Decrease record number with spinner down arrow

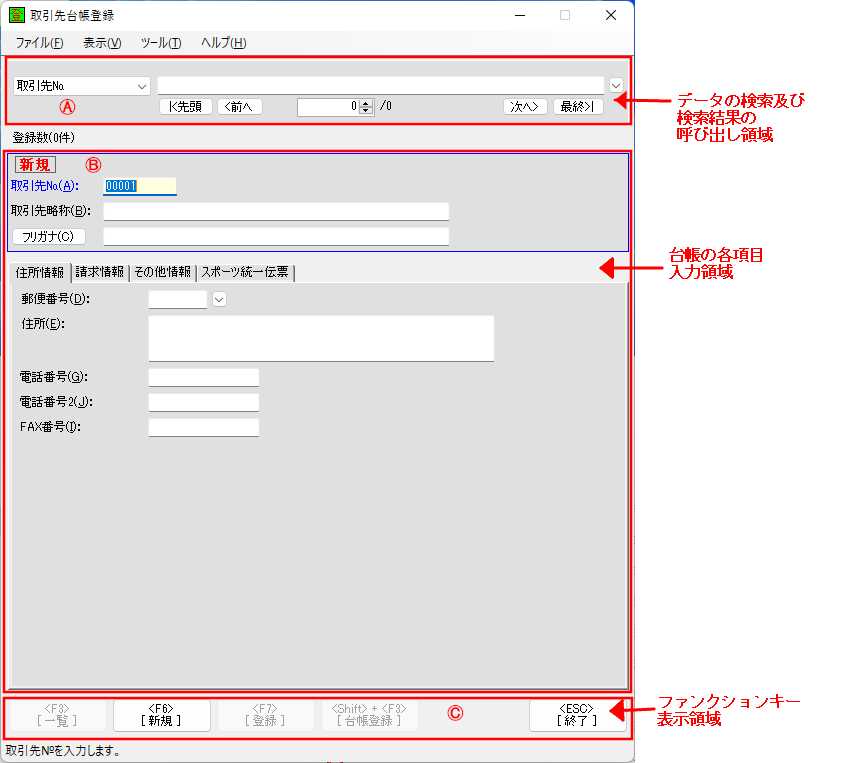(x=366, y=111)
